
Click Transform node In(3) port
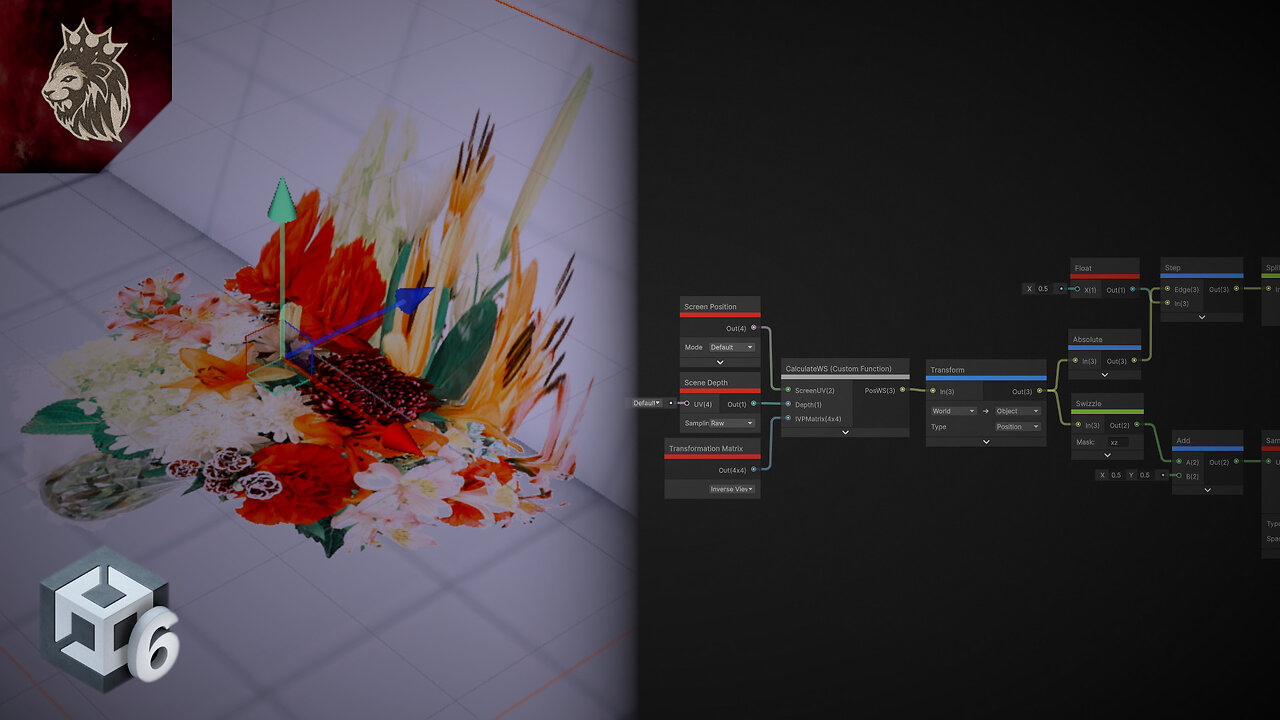coord(933,391)
